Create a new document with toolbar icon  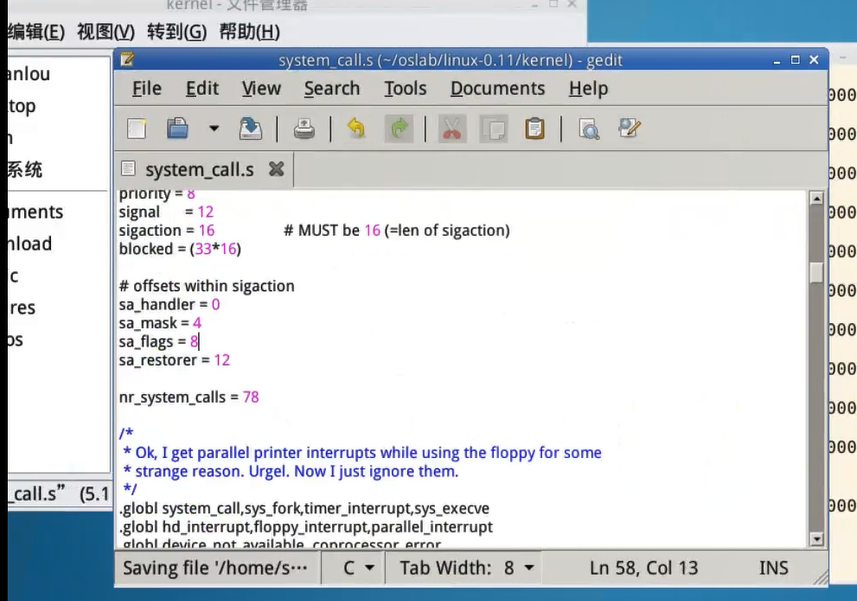(x=137, y=129)
